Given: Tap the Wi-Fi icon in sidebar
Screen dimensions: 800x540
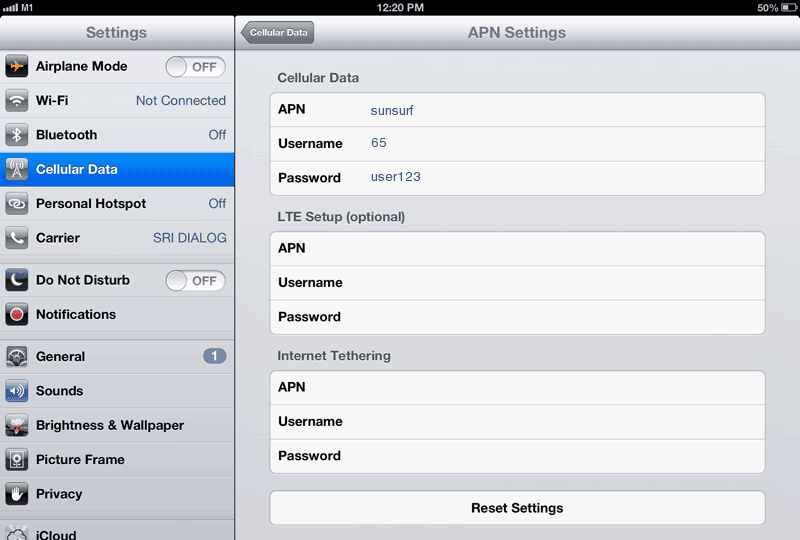Looking at the screenshot, I should pyautogui.click(x=16, y=101).
